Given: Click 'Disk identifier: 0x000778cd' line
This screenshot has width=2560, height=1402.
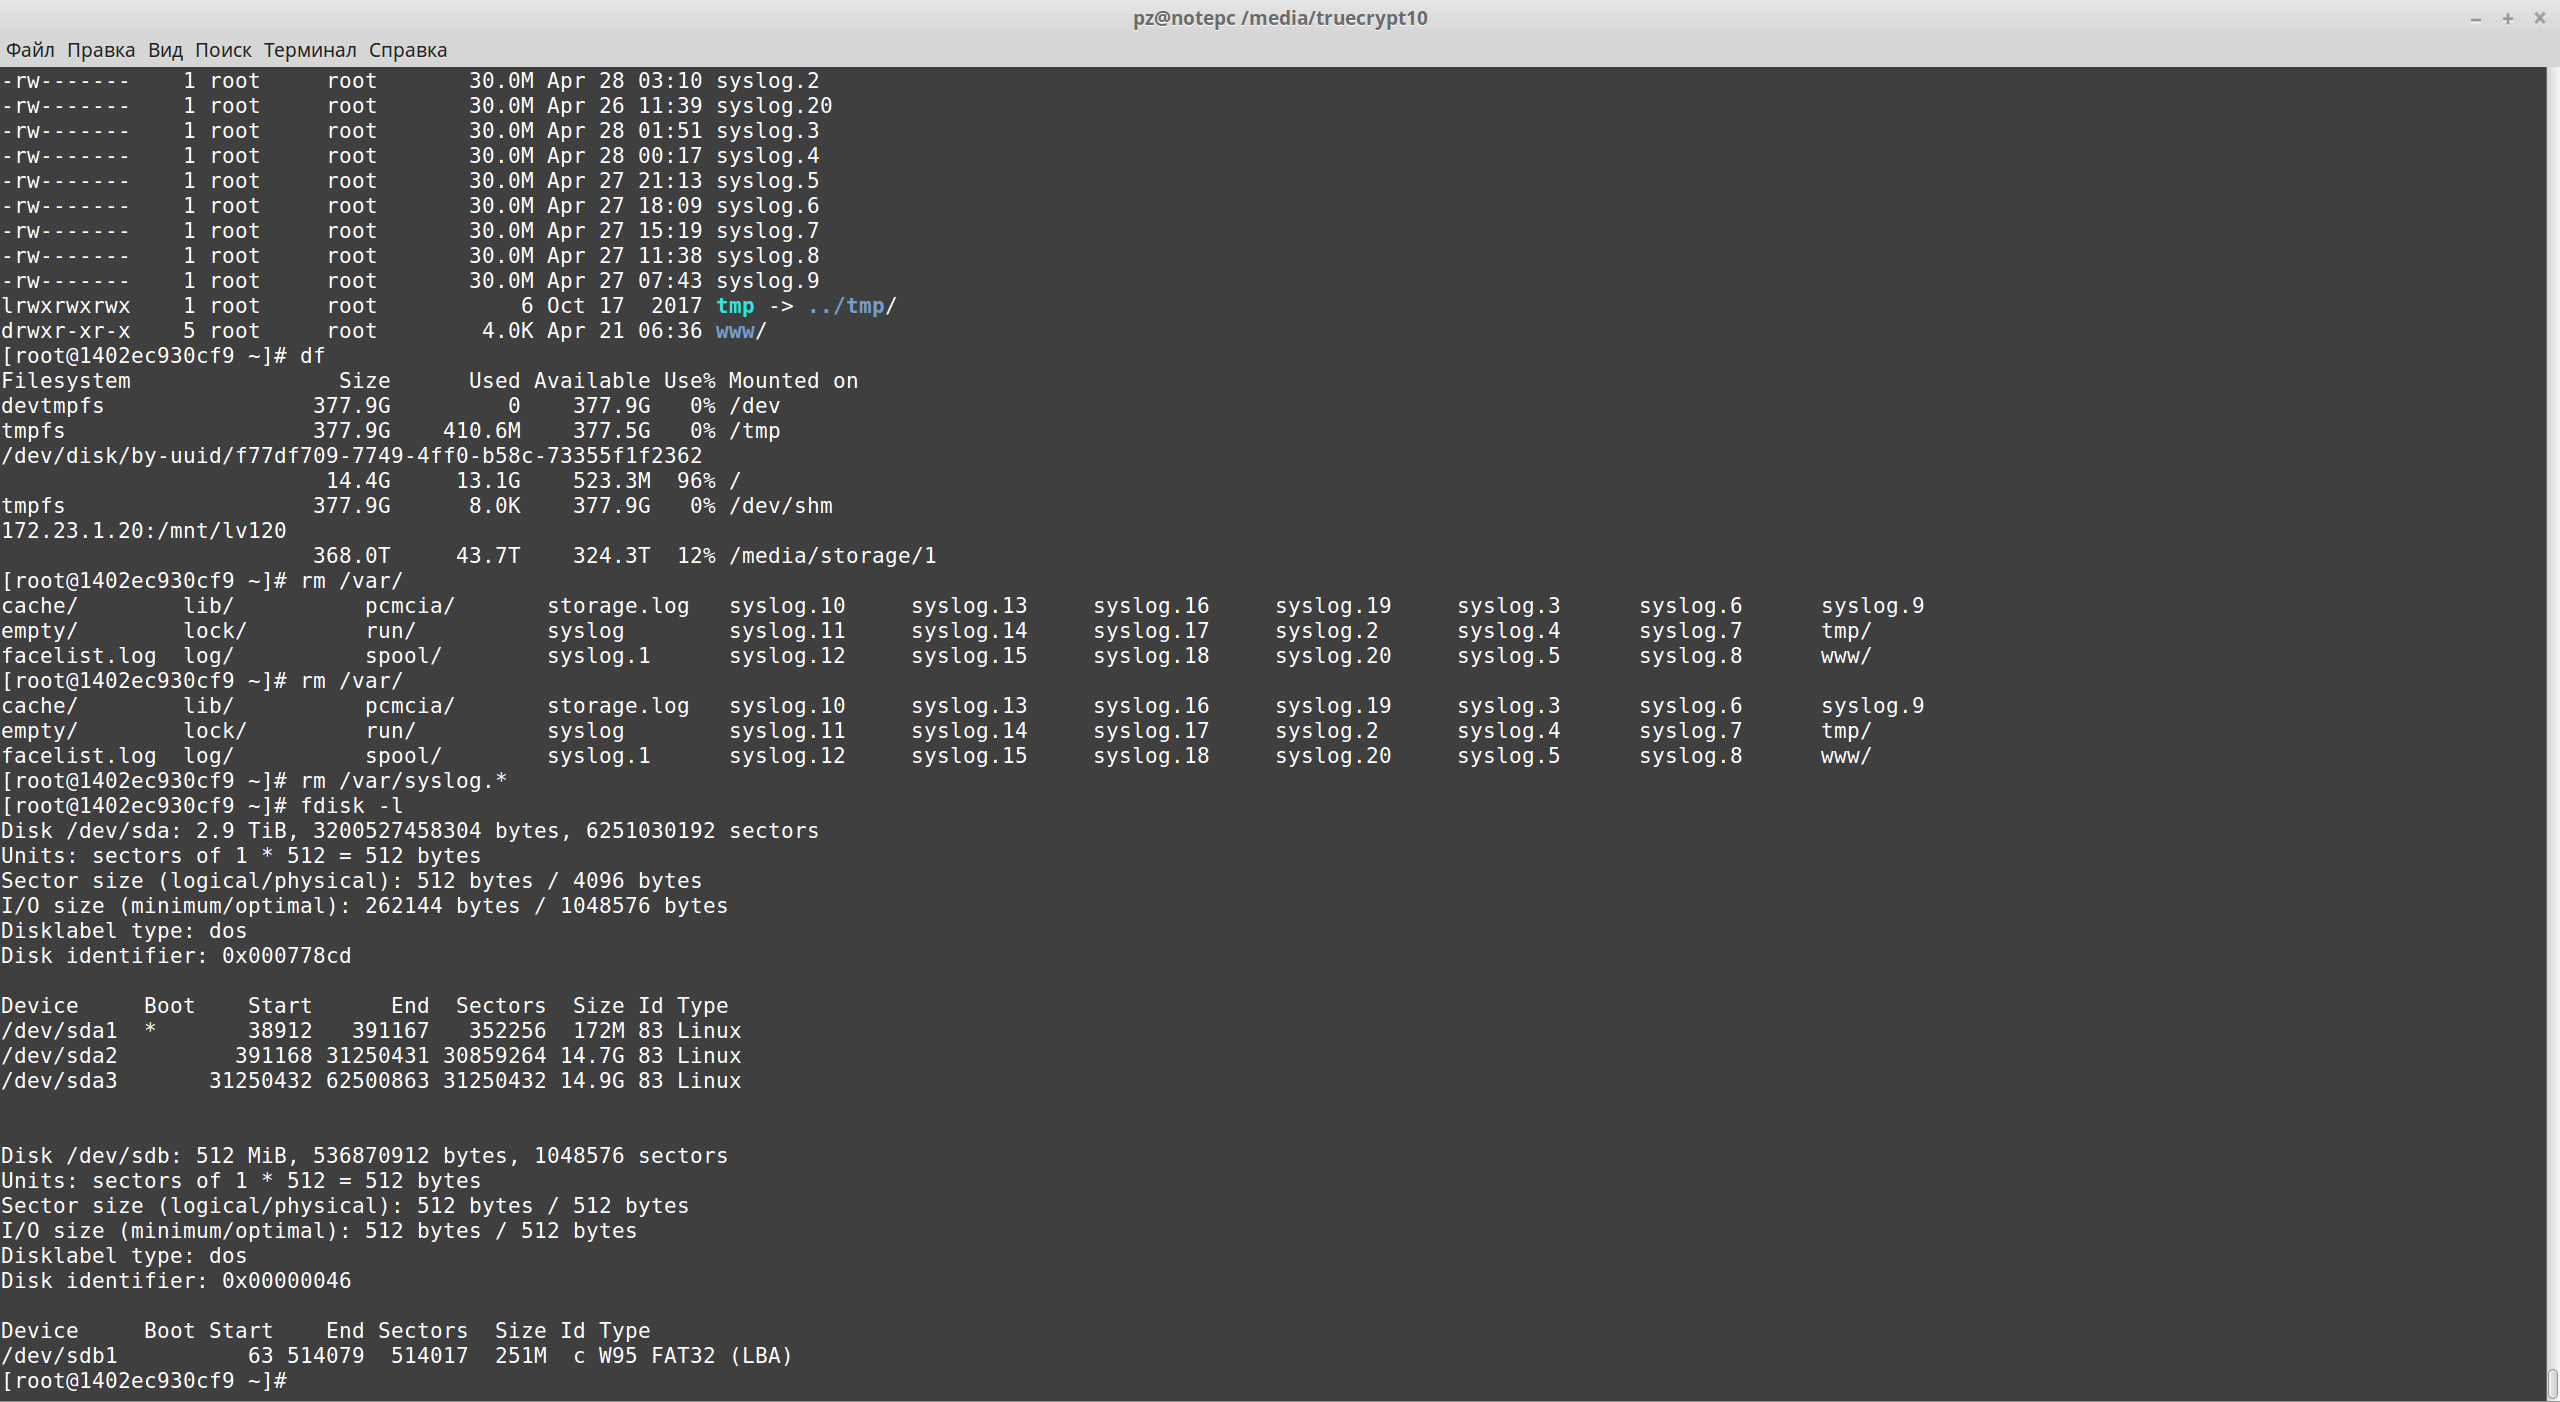Looking at the screenshot, I should [176, 956].
